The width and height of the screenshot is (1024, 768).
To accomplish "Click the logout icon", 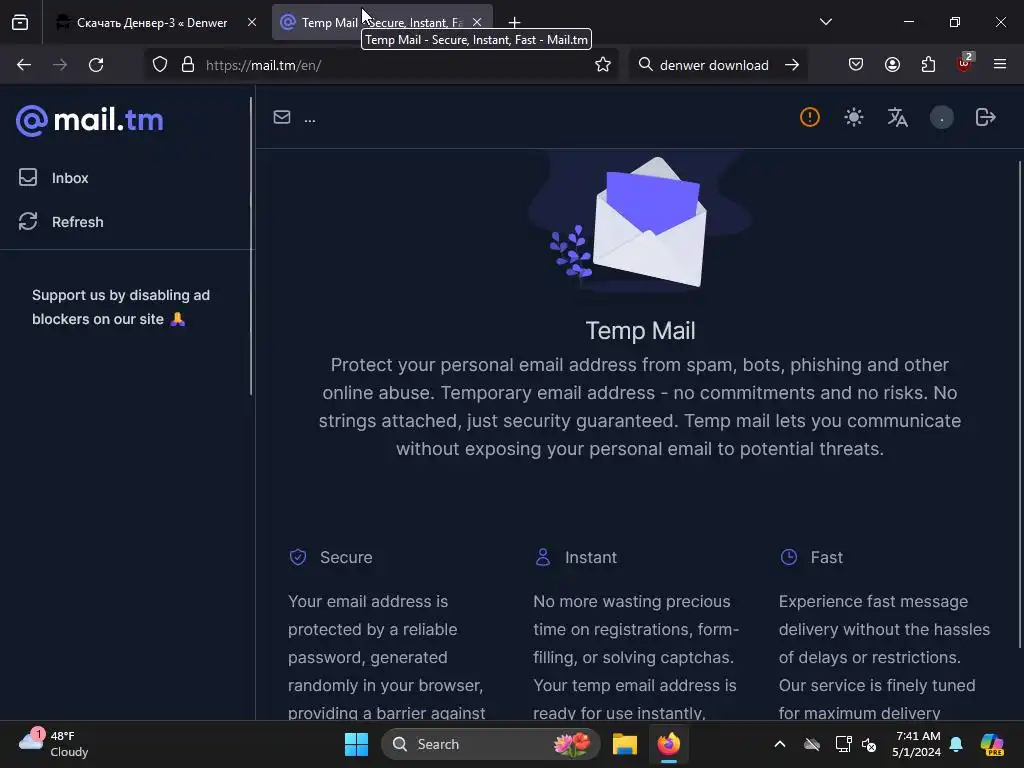I will point(985,118).
